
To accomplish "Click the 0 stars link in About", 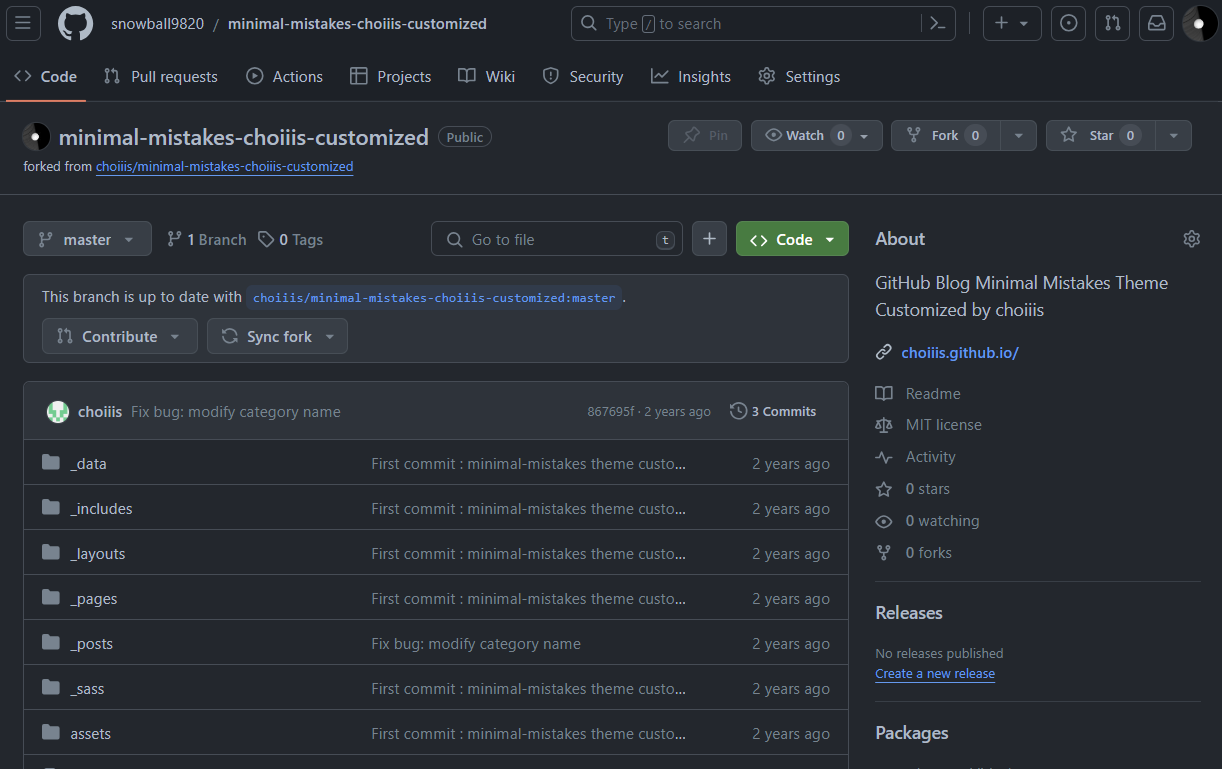I will coord(913,489).
